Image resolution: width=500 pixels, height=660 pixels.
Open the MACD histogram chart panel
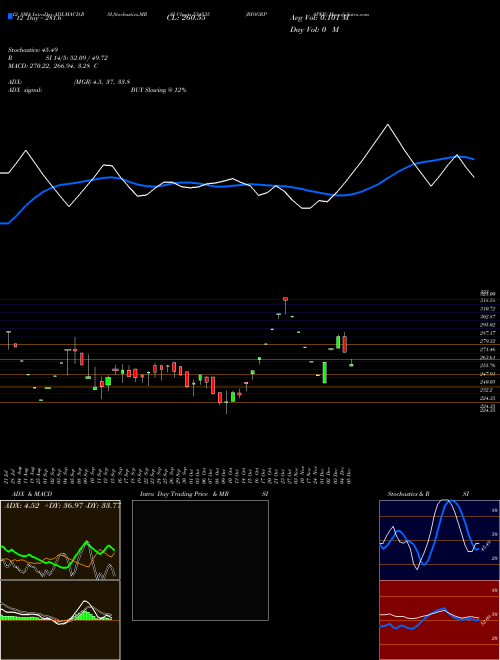[x=60, y=620]
